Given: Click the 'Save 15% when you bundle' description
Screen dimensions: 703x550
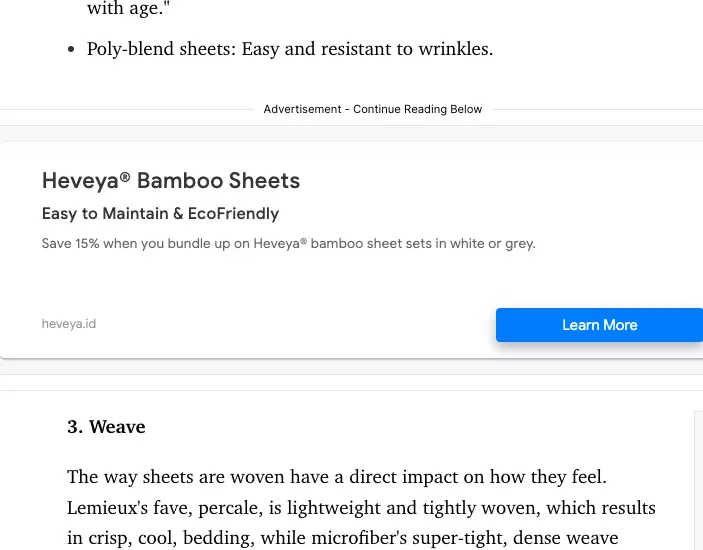Looking at the screenshot, I should (x=150, y=243).
